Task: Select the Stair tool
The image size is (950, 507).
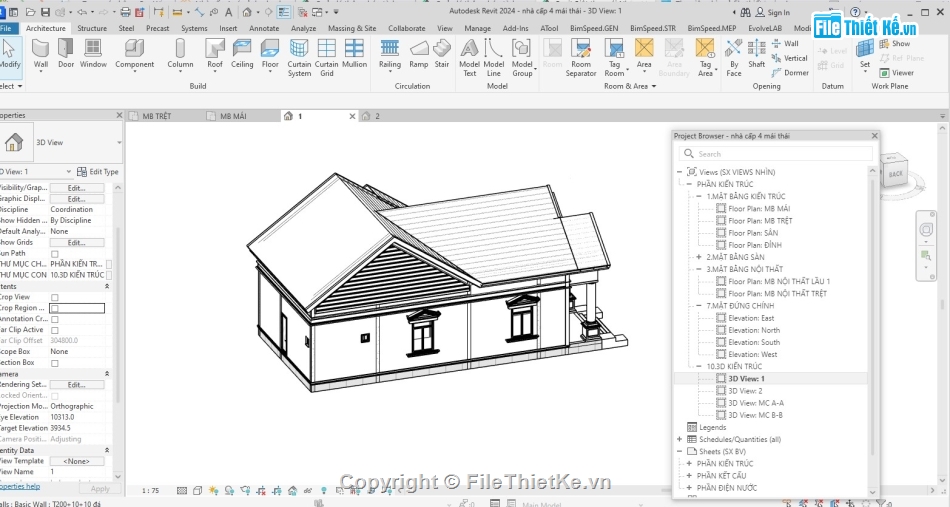Action: [442, 53]
